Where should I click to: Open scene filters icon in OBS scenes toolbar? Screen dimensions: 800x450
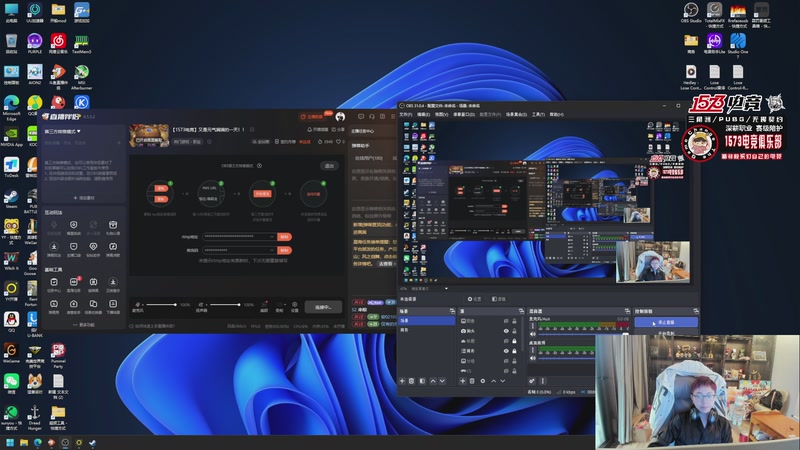pyautogui.click(x=422, y=381)
